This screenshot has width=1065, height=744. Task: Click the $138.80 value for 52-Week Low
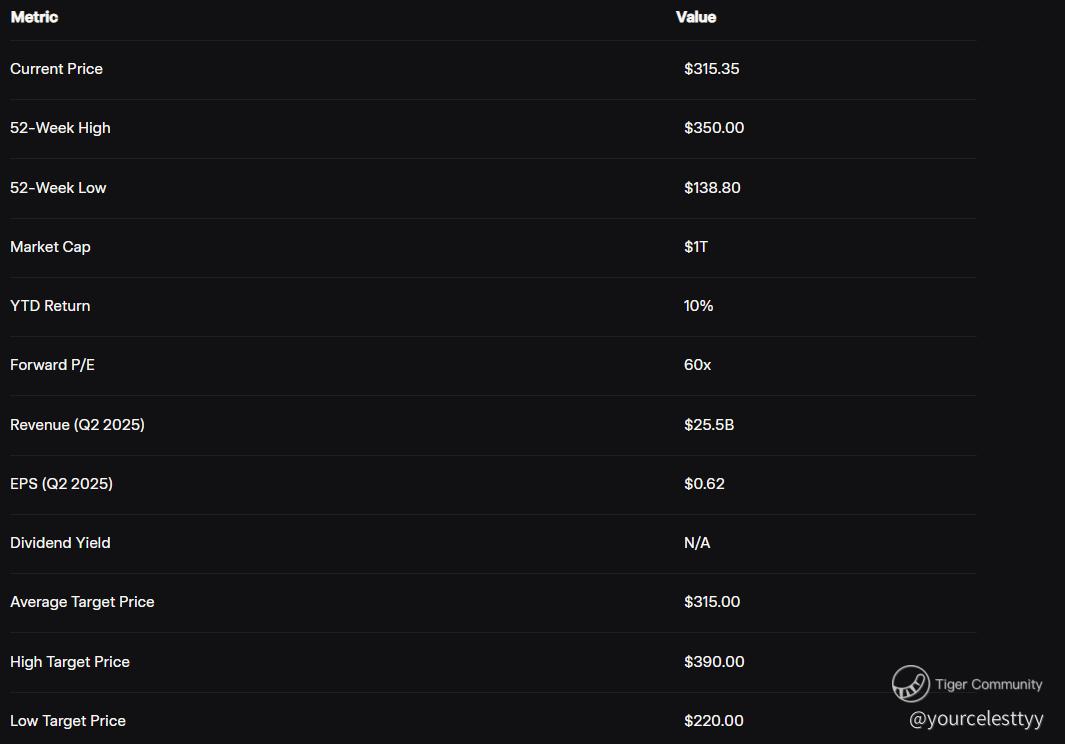click(712, 188)
